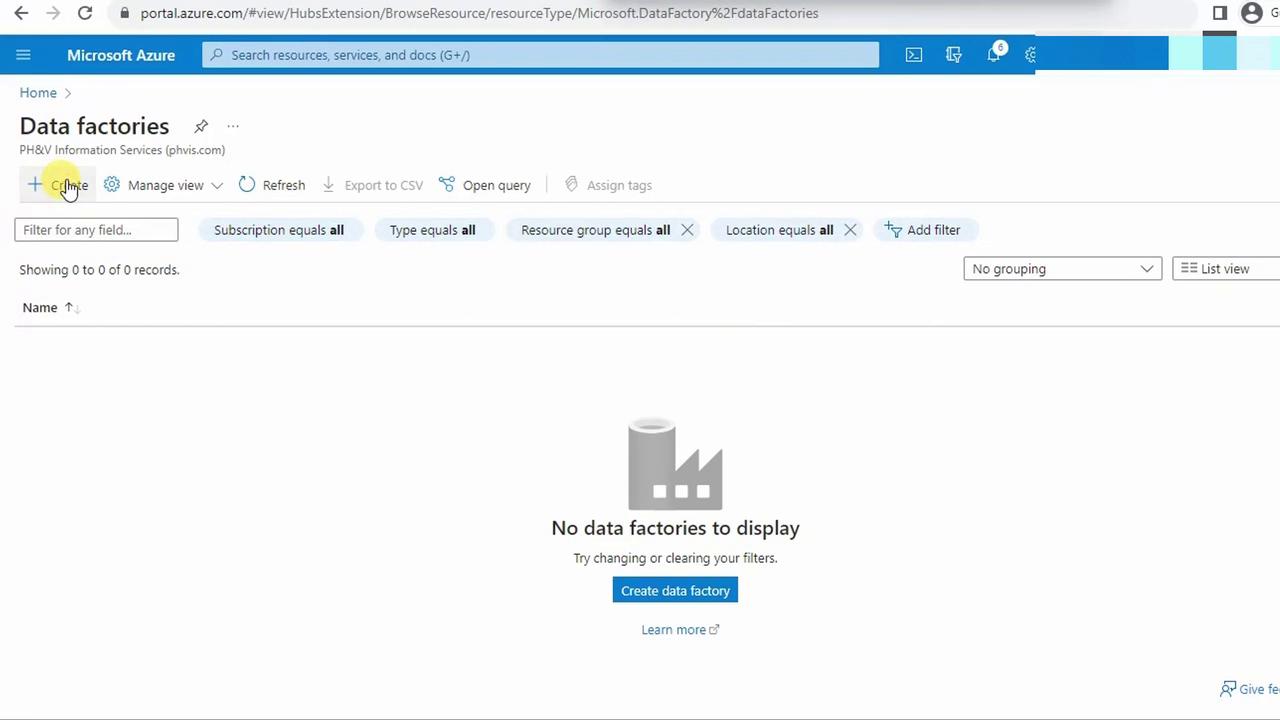The width and height of the screenshot is (1280, 720).
Task: Go to Home breadcrumb
Action: click(x=38, y=93)
